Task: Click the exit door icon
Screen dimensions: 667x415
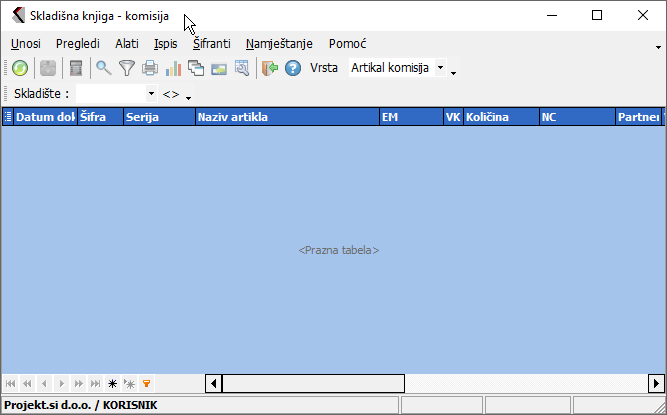Action: tap(269, 68)
